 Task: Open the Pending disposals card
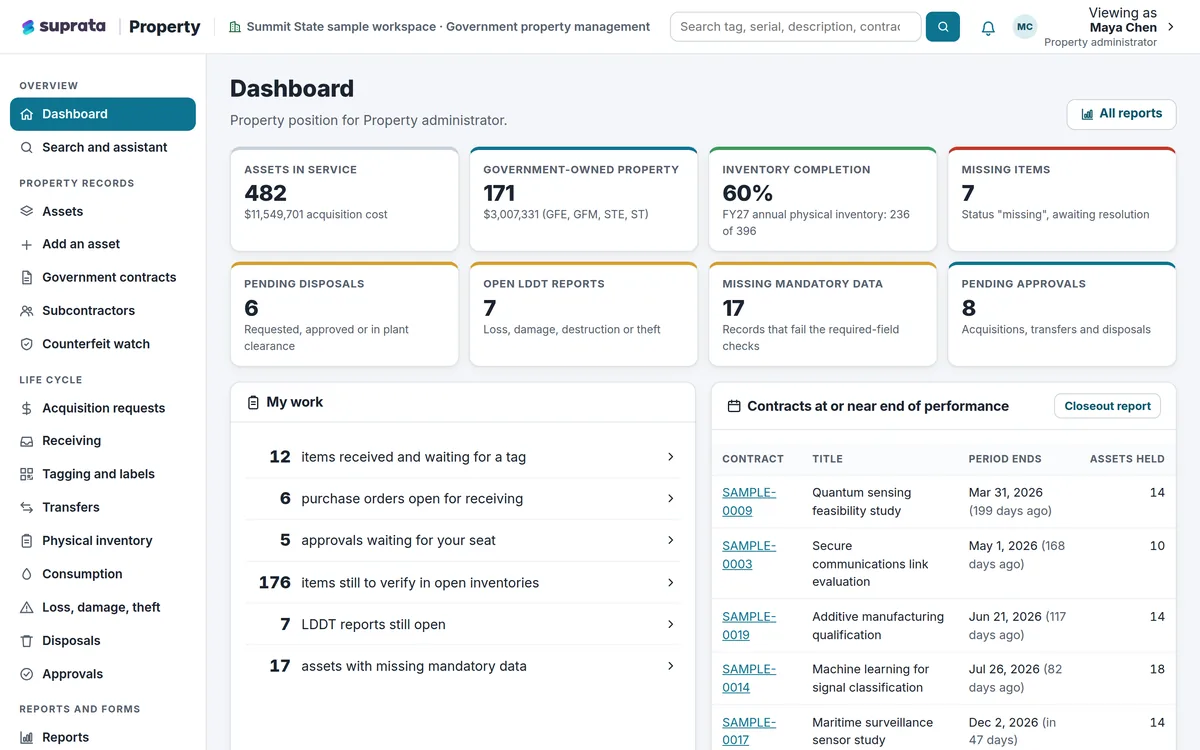(345, 314)
